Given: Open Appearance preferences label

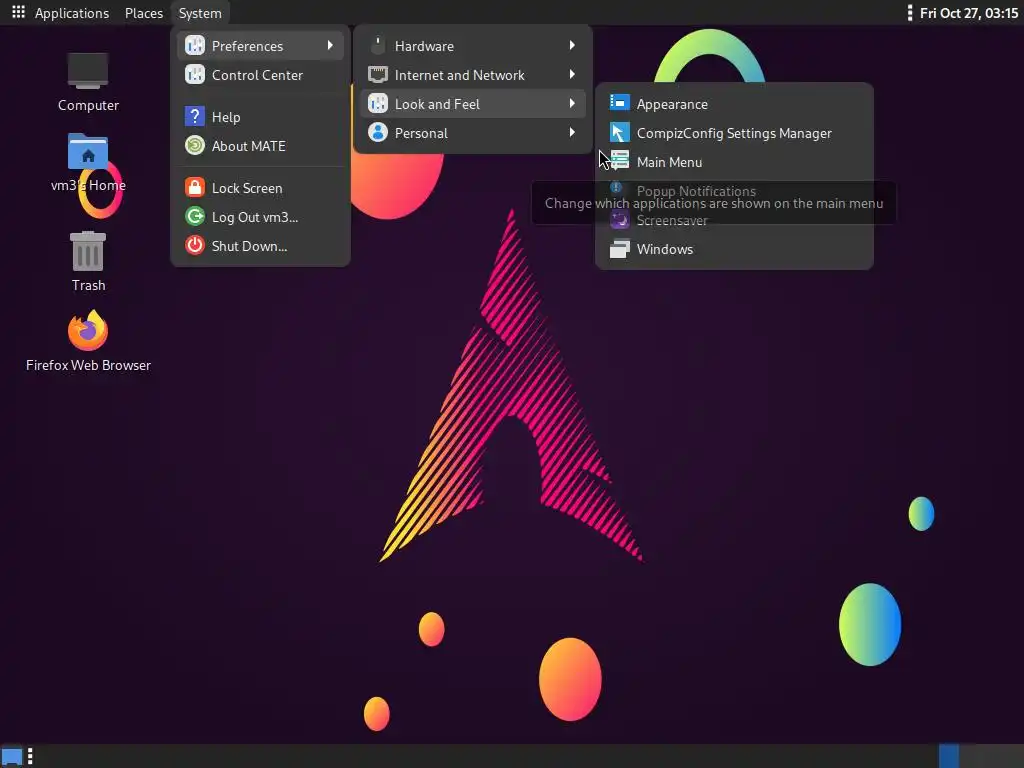Looking at the screenshot, I should click(672, 104).
